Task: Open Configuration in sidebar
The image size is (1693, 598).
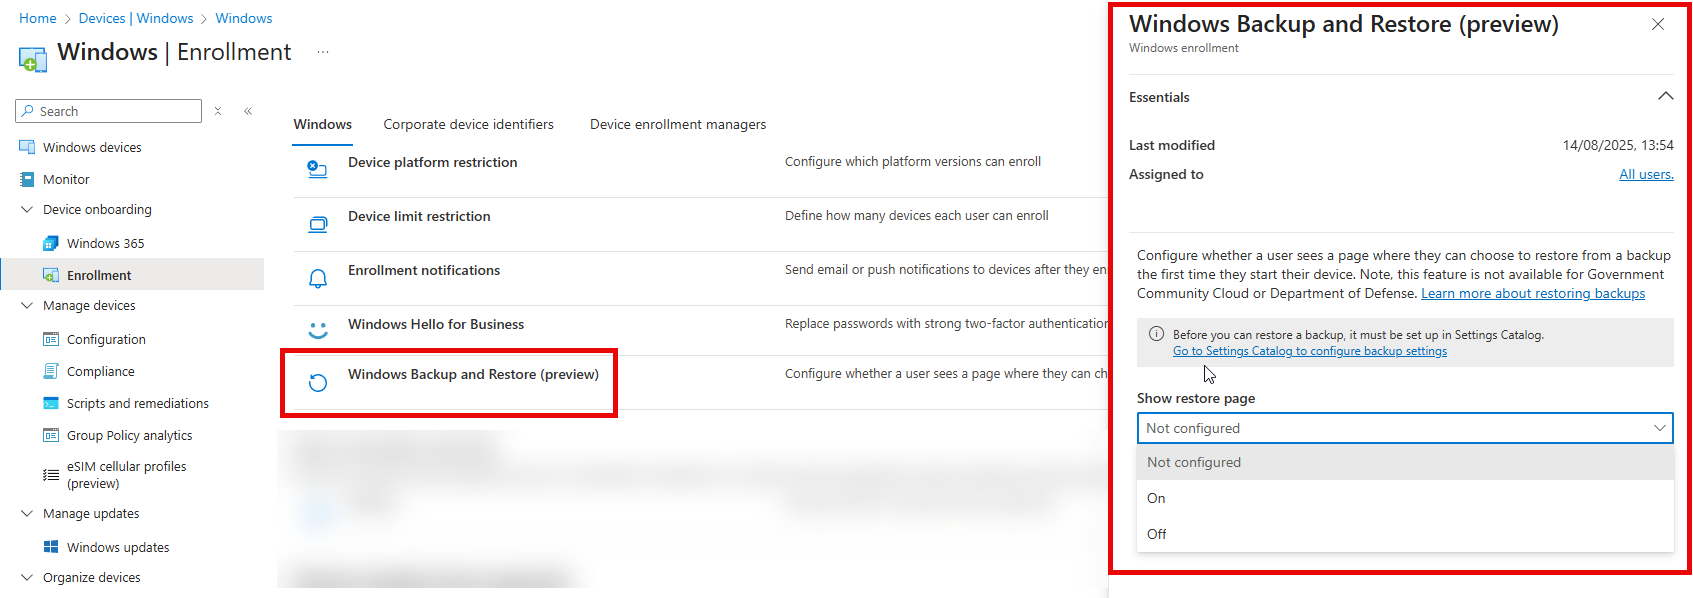Action: [x=106, y=339]
